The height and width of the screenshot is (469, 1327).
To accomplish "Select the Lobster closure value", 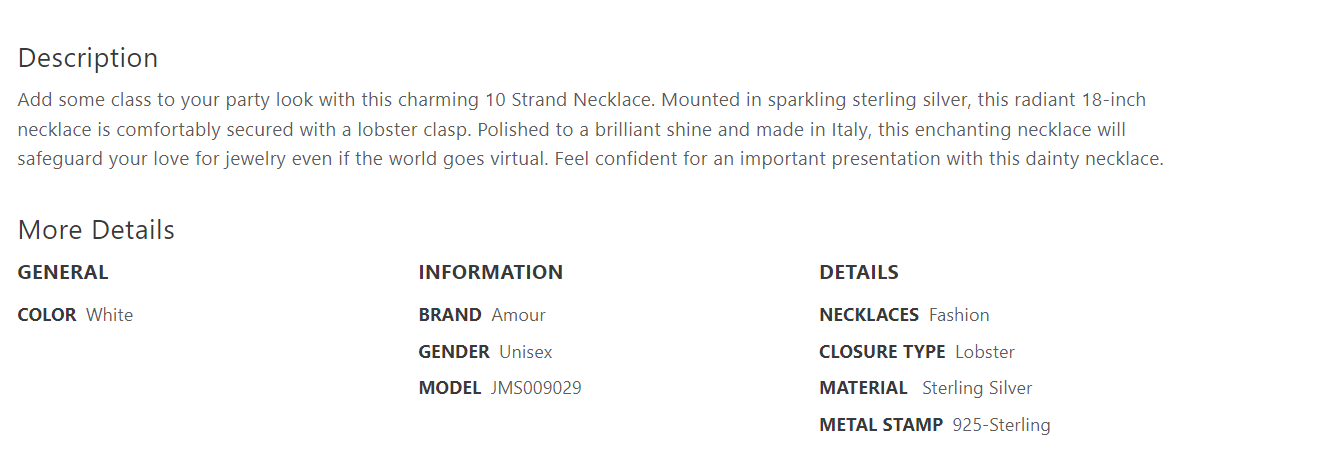I will click(x=984, y=352).
